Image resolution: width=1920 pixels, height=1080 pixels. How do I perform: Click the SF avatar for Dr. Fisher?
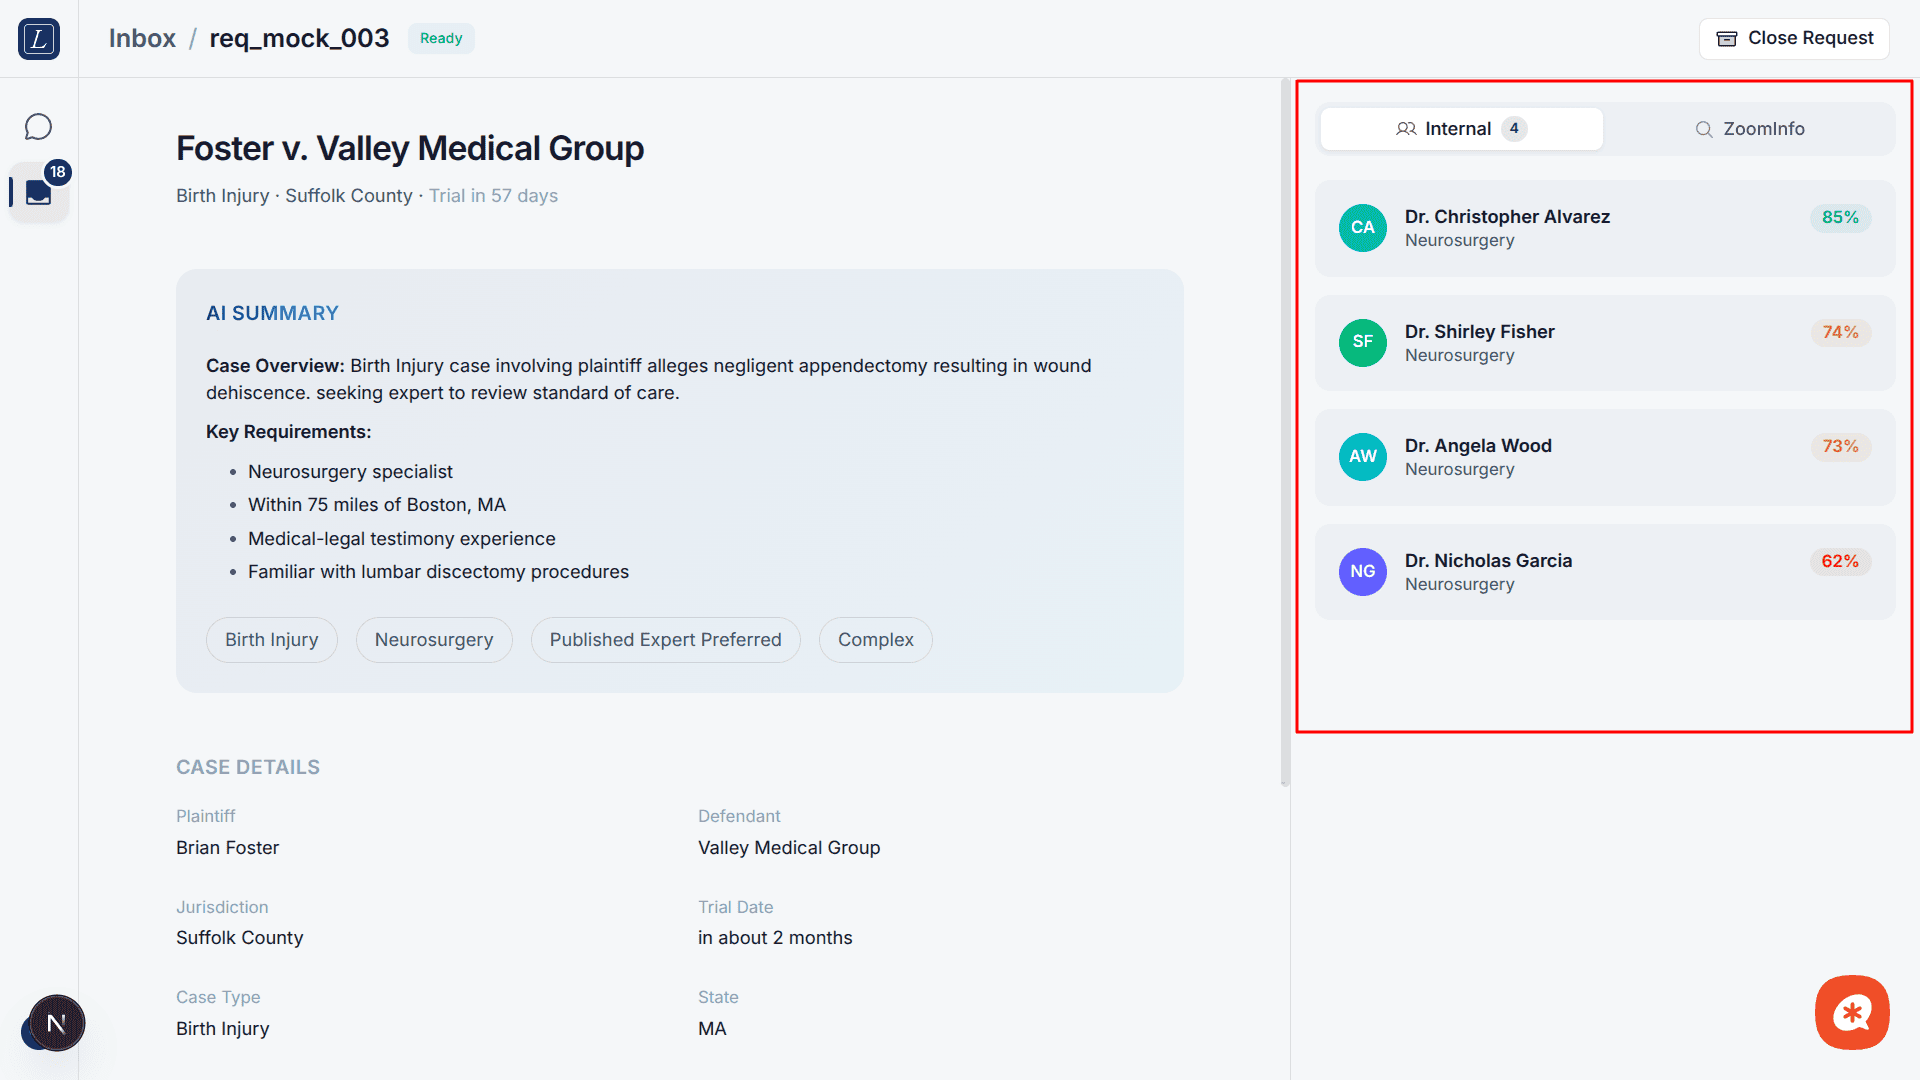click(x=1362, y=342)
